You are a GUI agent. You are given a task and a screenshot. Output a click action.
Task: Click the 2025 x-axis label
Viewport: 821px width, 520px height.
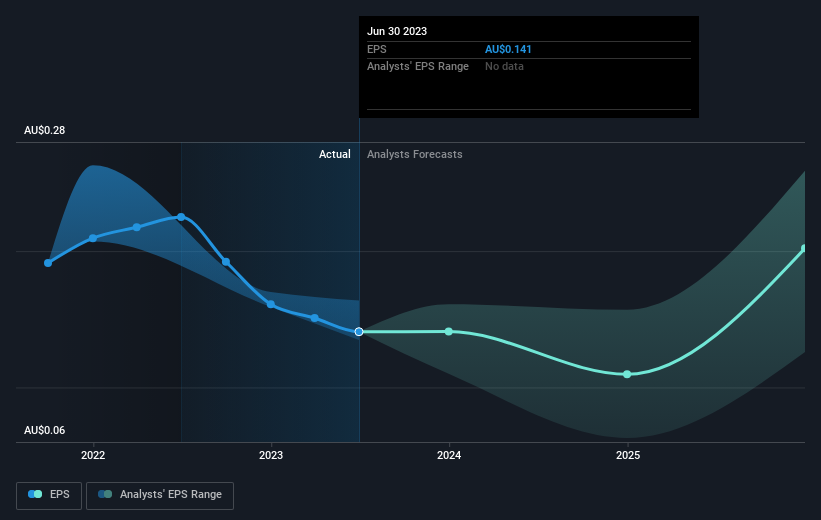coord(628,455)
